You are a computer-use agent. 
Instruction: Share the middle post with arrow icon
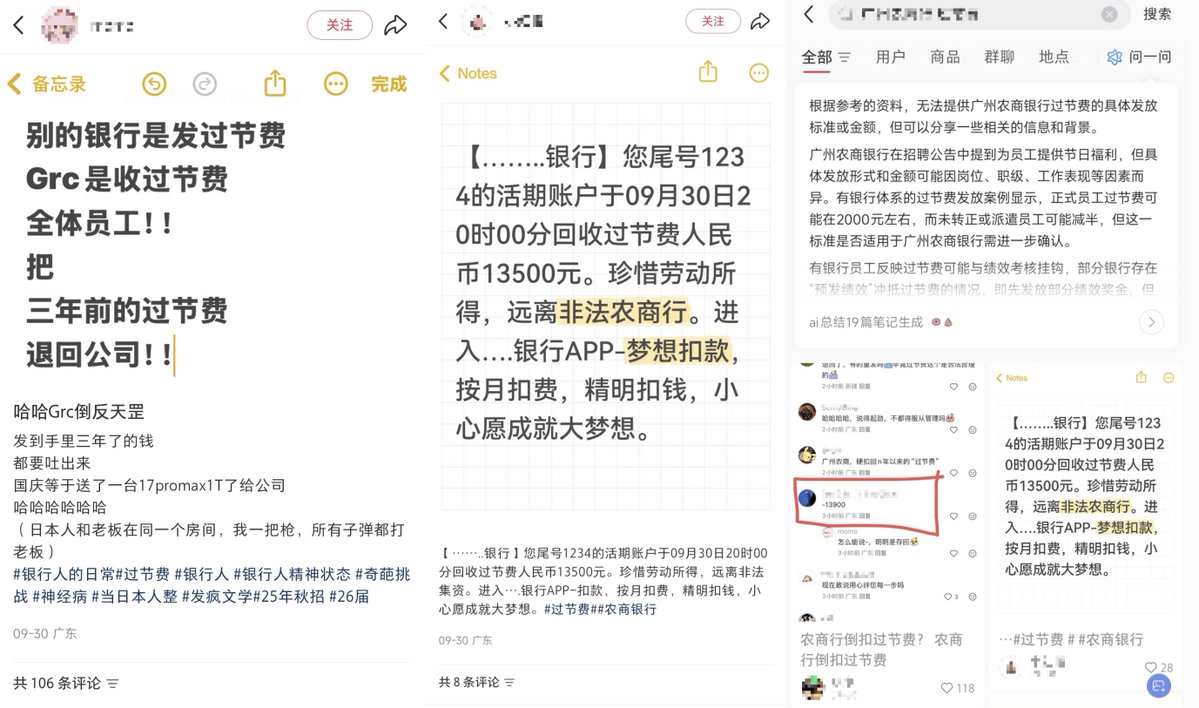pyautogui.click(x=760, y=21)
